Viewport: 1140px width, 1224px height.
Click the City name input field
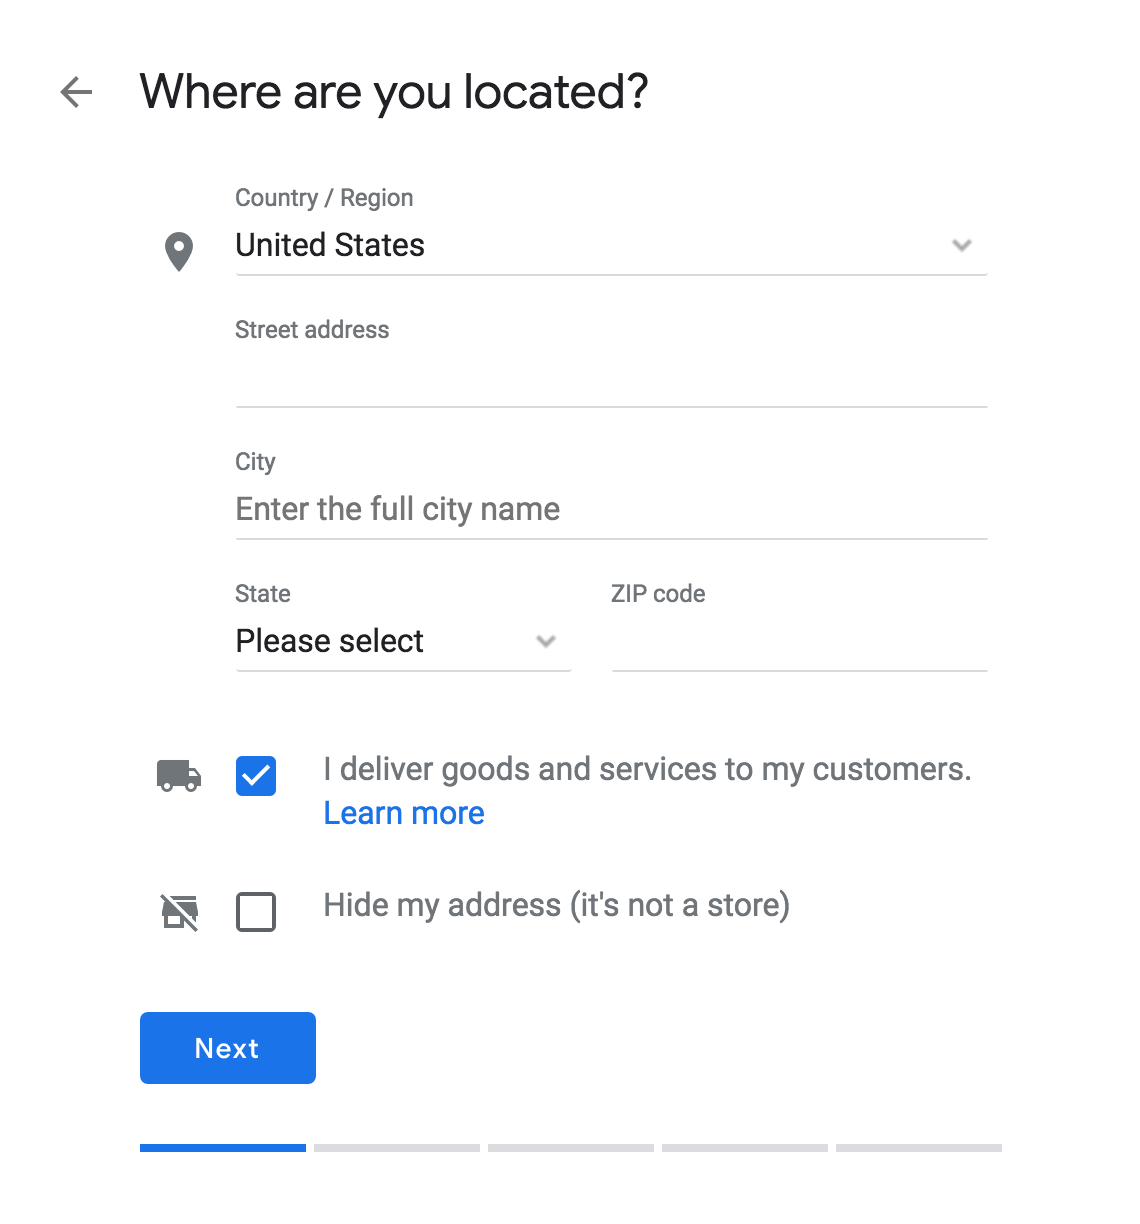[611, 510]
